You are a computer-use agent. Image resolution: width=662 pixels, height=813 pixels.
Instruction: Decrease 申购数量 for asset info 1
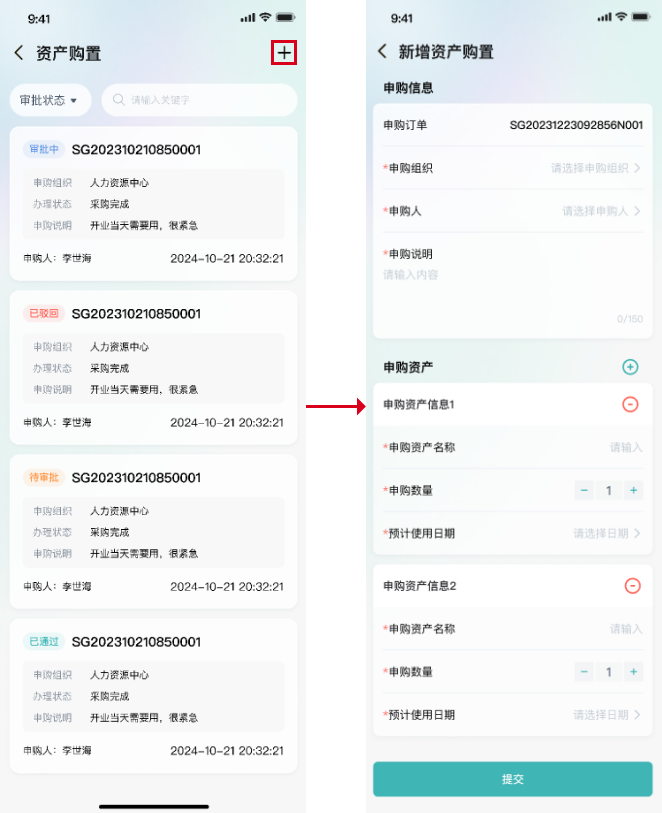(585, 490)
